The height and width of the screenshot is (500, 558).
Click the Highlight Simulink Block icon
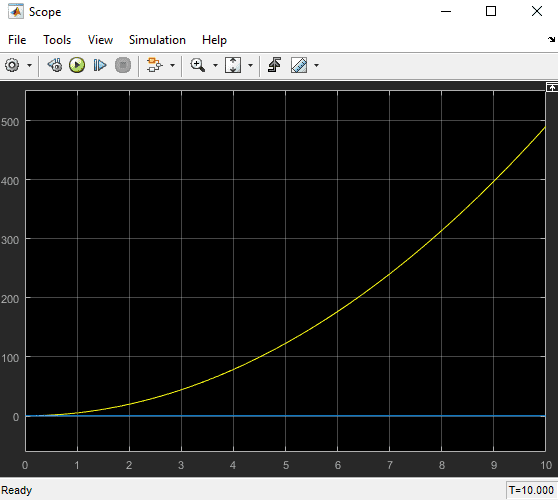coord(154,65)
